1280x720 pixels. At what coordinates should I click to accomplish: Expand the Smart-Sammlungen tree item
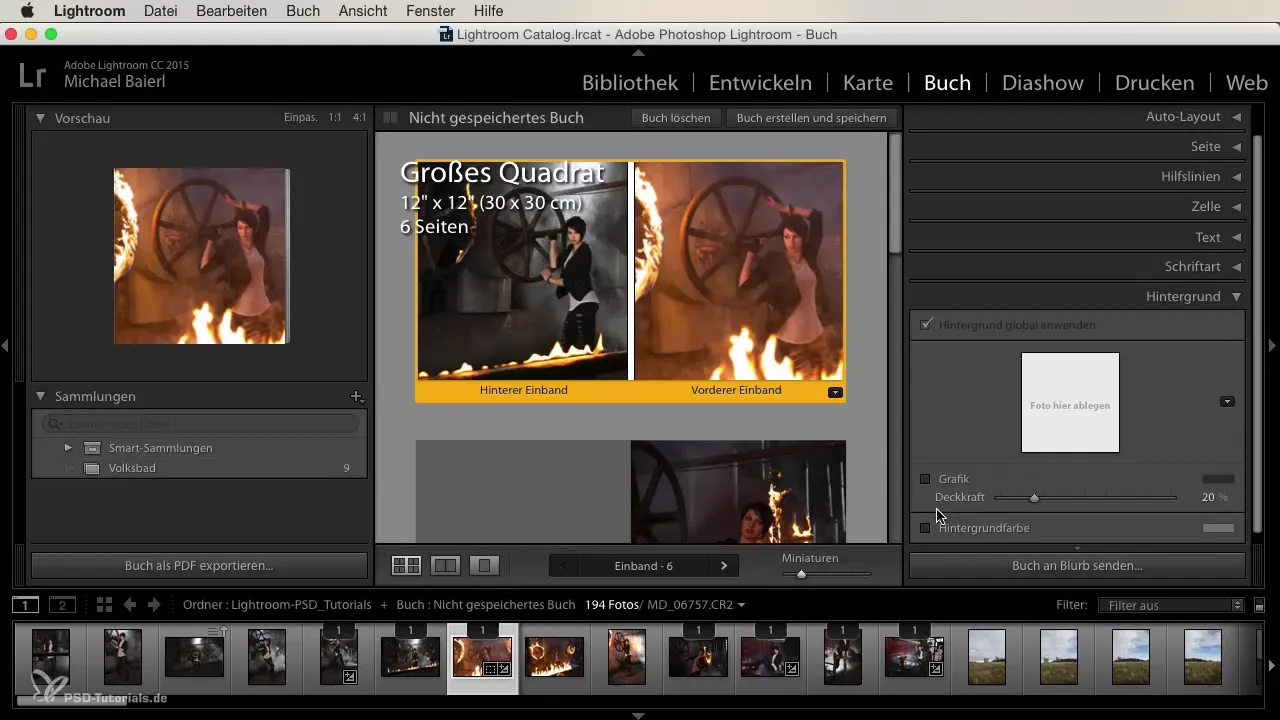pyautogui.click(x=68, y=447)
